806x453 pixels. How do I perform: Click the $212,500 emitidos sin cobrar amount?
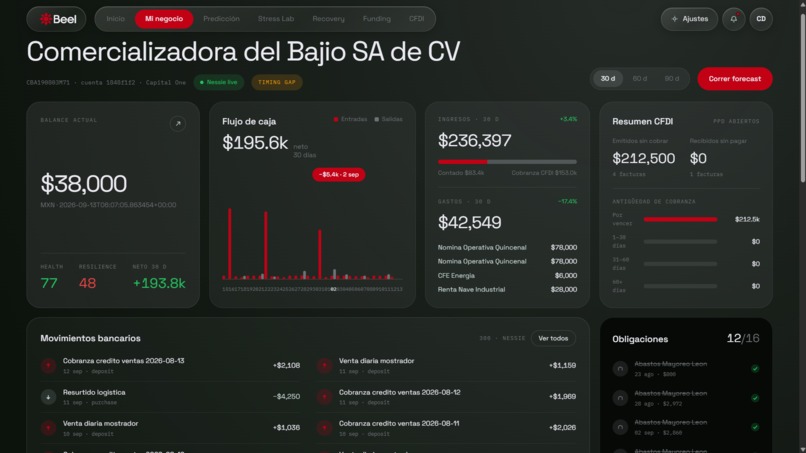[x=644, y=158]
